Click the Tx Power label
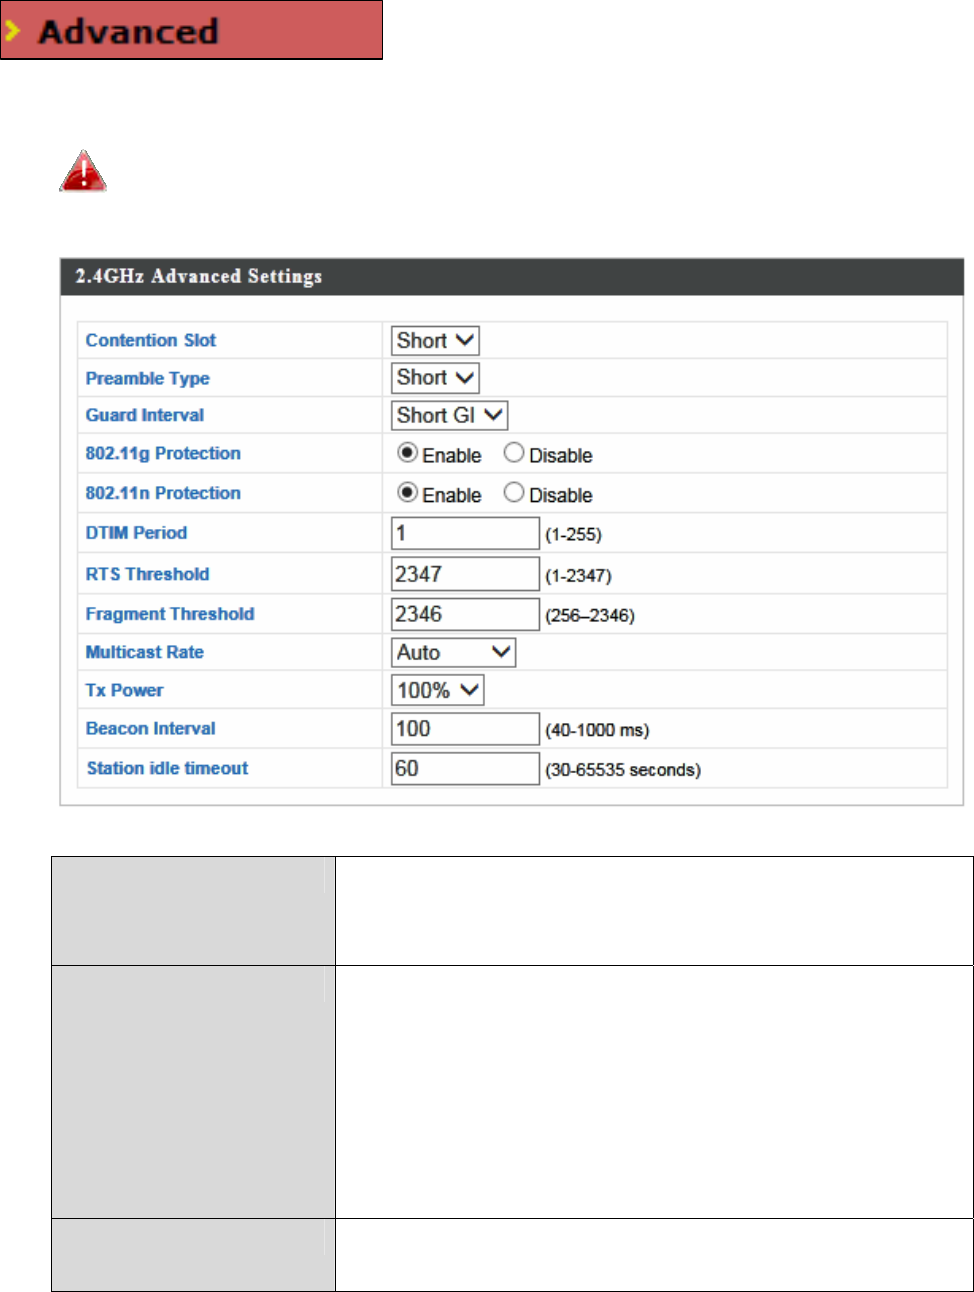The height and width of the screenshot is (1292, 974). [124, 690]
